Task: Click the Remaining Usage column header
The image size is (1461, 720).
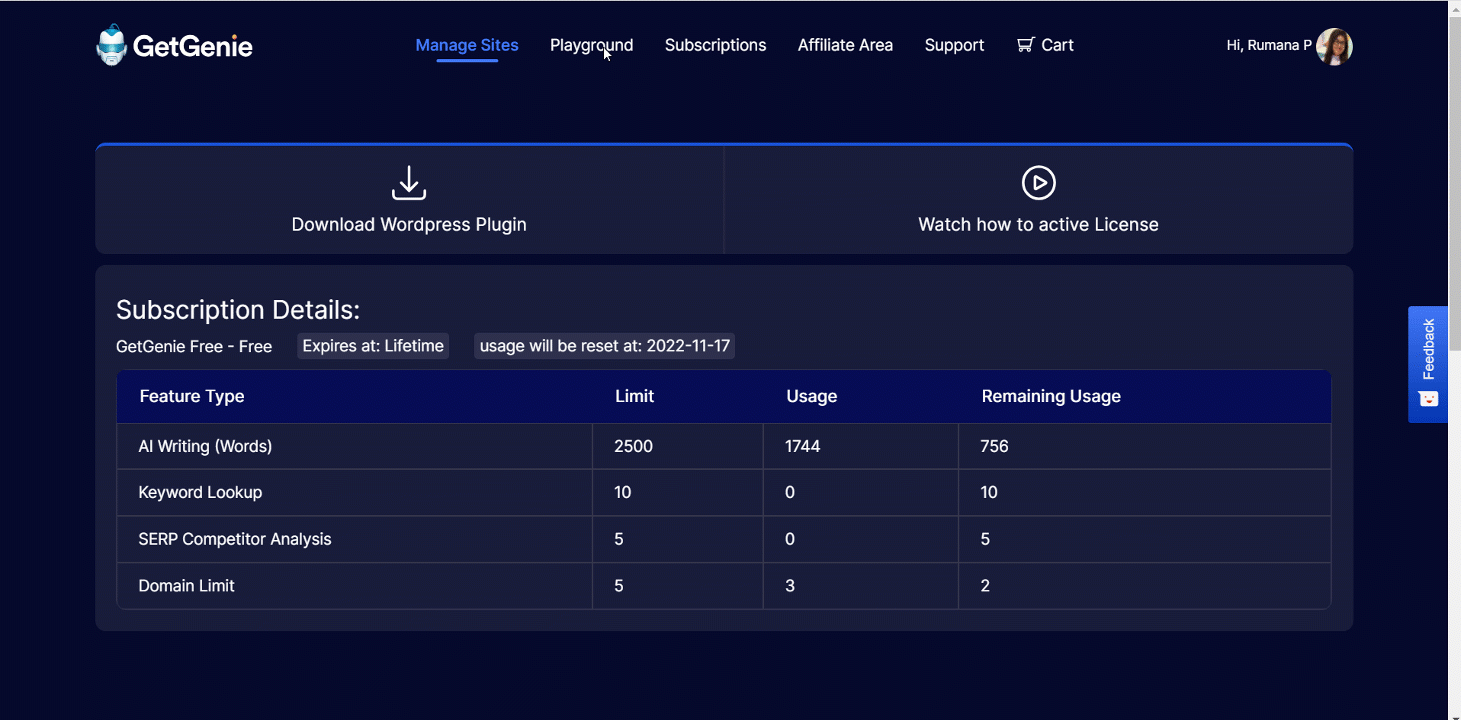Action: tap(1051, 396)
